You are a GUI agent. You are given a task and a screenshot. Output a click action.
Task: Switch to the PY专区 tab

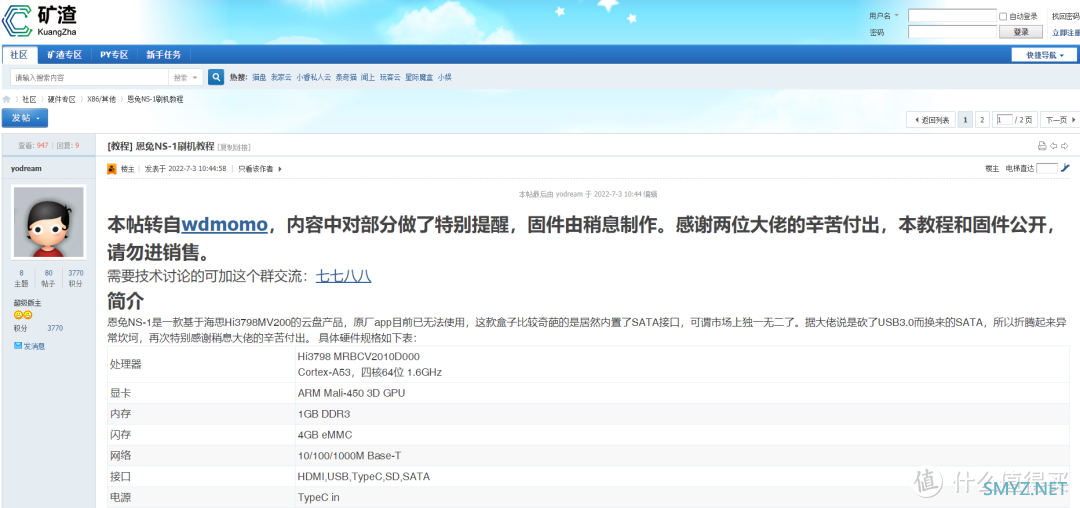point(114,55)
